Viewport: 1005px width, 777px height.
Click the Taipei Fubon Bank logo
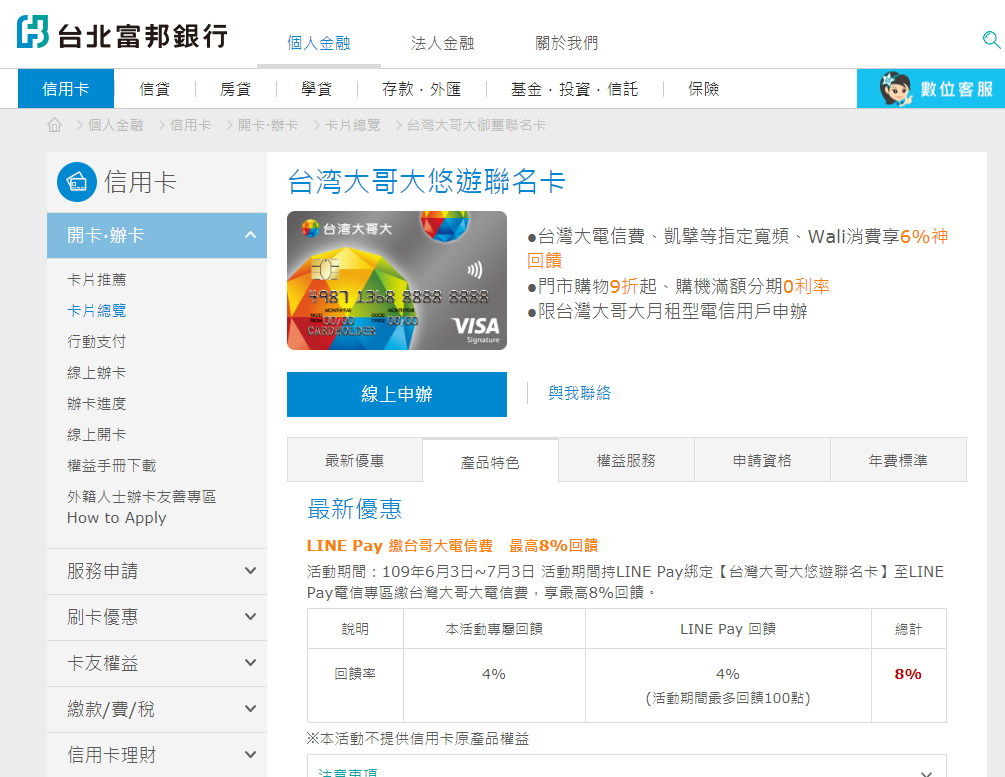[122, 33]
